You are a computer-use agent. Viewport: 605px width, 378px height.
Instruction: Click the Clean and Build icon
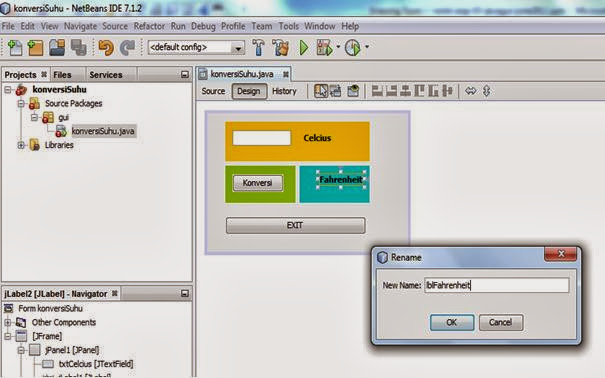click(x=281, y=47)
